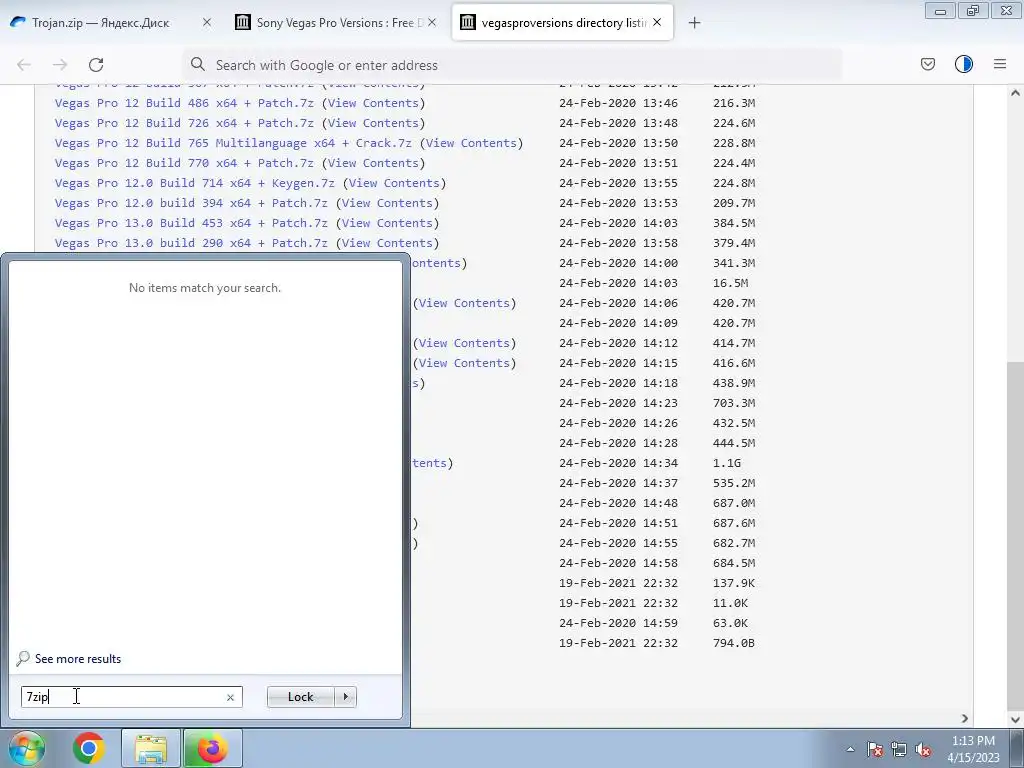Screen dimensions: 1024x768
Task: Select the size value 137.9K
Action: click(x=734, y=583)
